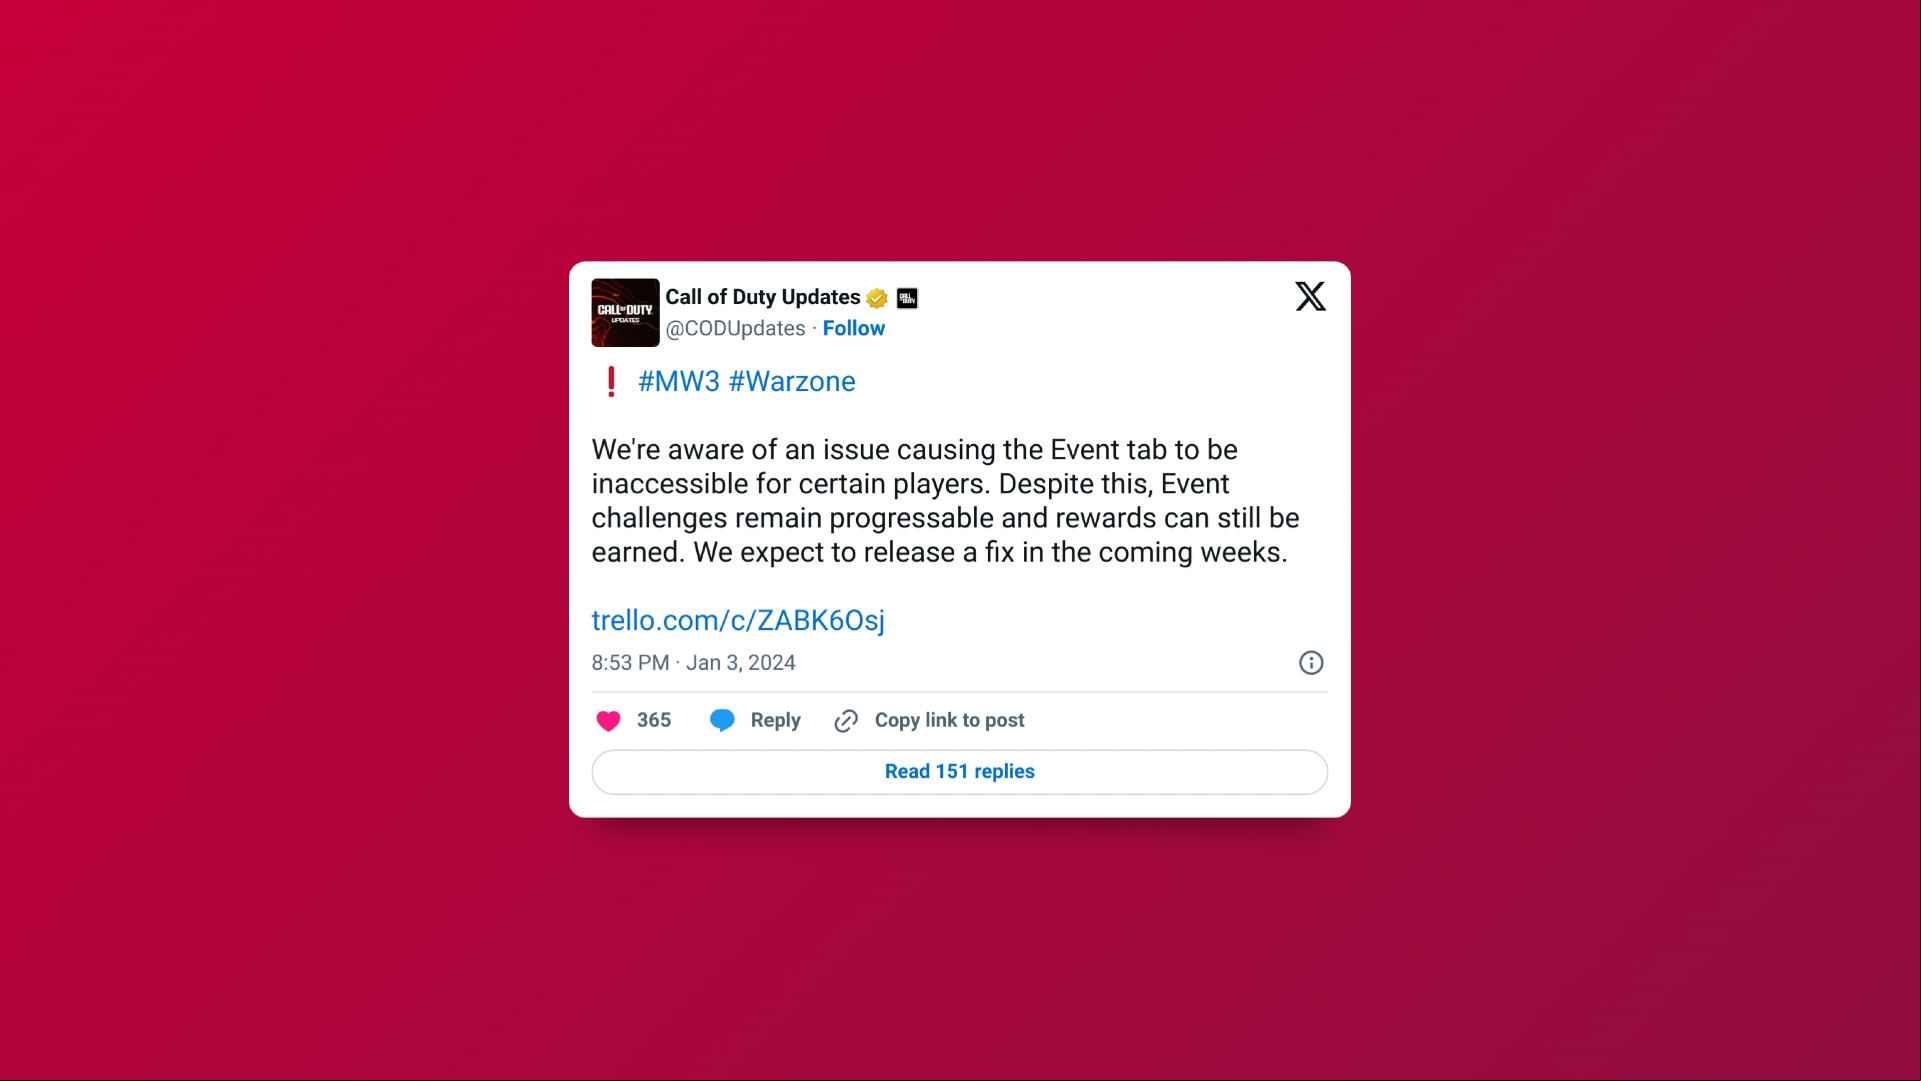Screen dimensions: 1921x1081
Task: Click the chain link copy icon
Action: (x=846, y=721)
